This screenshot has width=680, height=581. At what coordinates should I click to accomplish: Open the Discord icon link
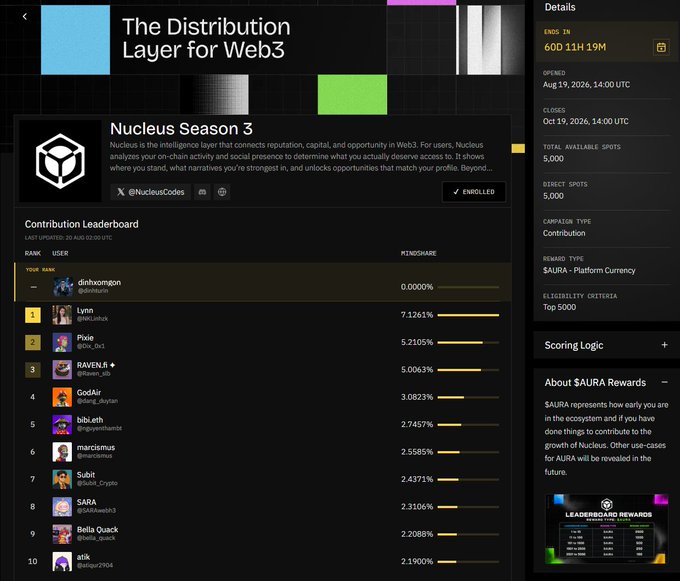pyautogui.click(x=202, y=192)
